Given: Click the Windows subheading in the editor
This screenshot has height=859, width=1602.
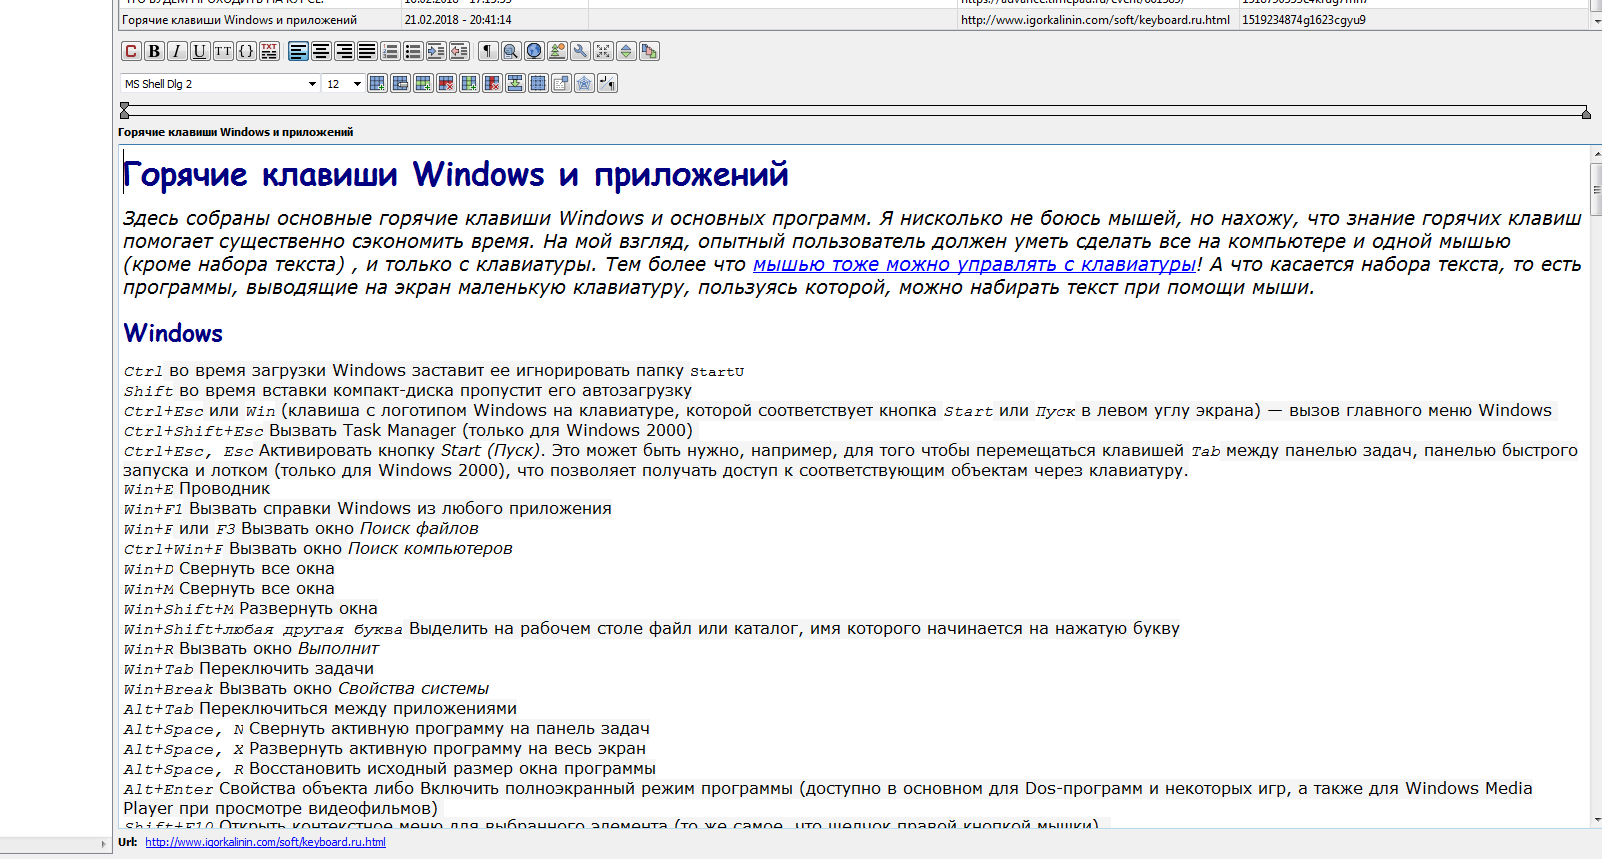Looking at the screenshot, I should [x=173, y=333].
